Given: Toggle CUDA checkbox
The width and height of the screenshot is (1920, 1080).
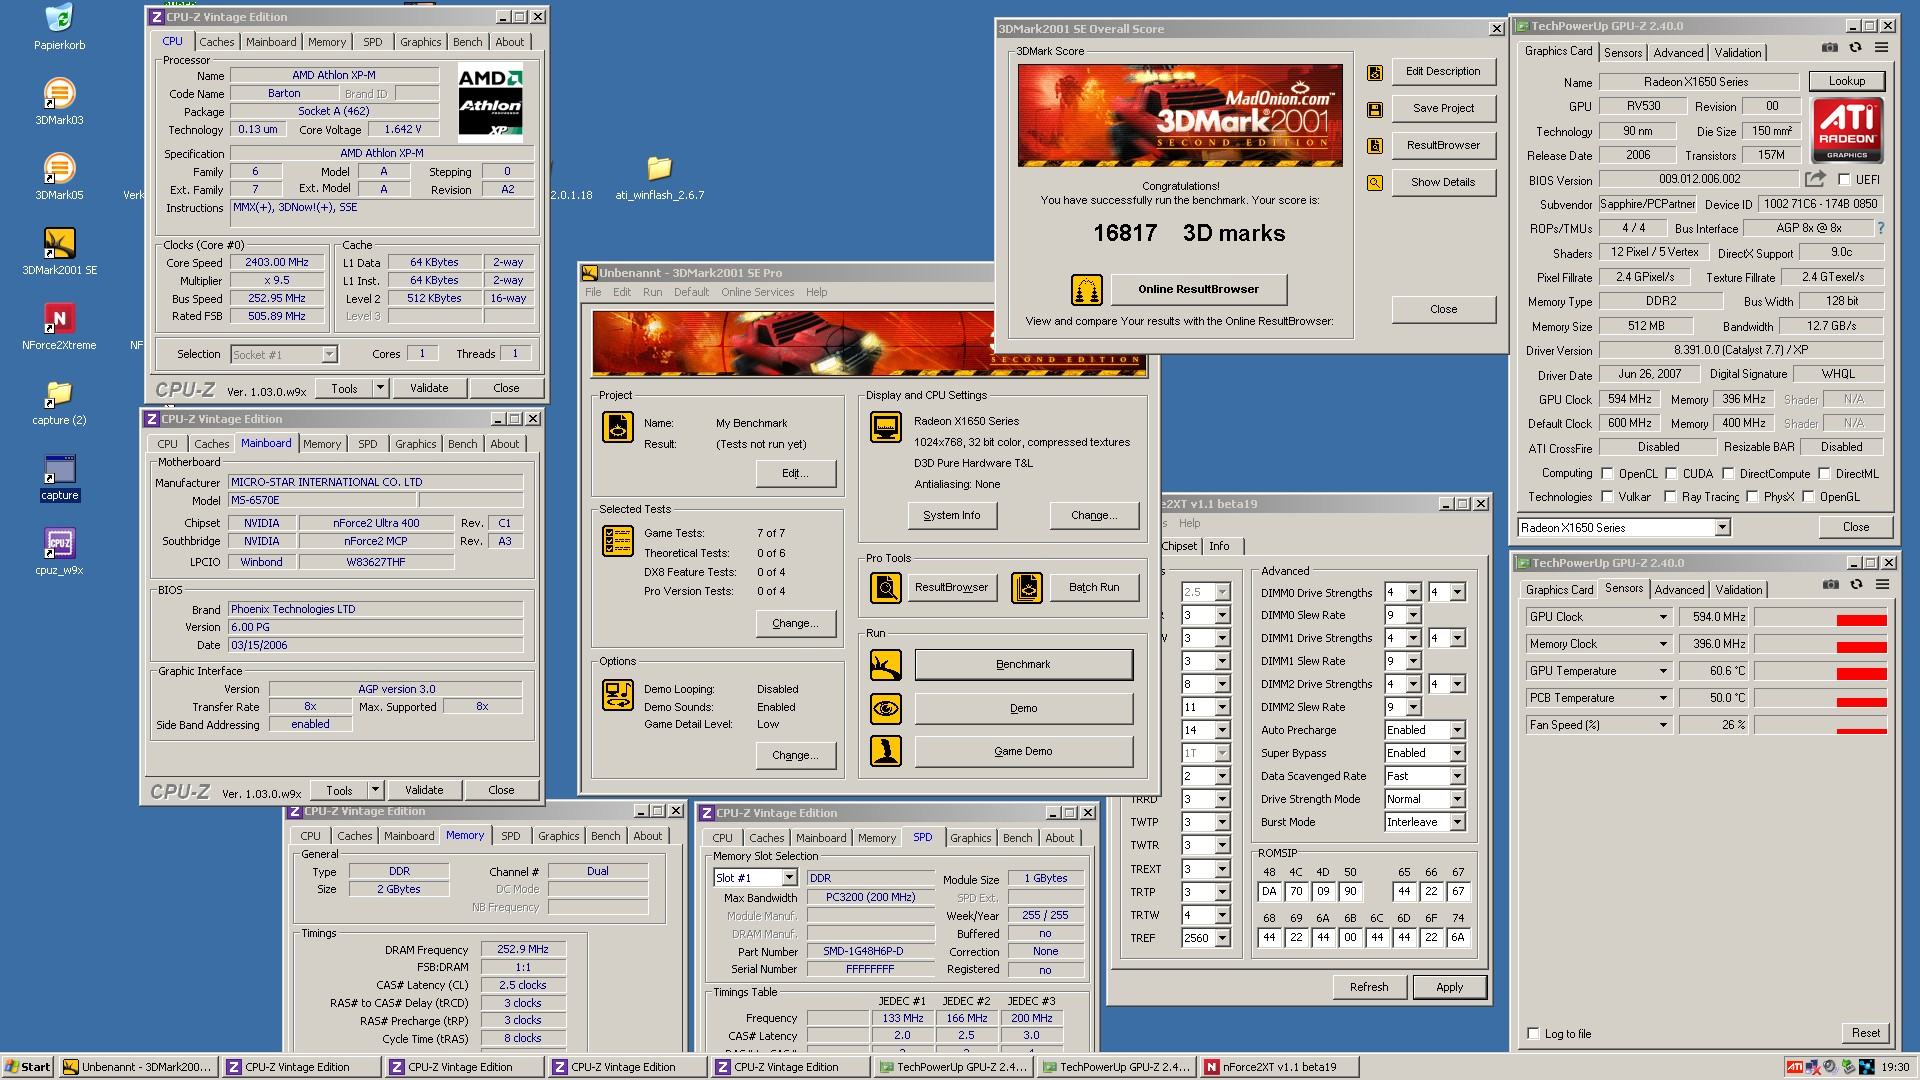Looking at the screenshot, I should pos(1671,474).
